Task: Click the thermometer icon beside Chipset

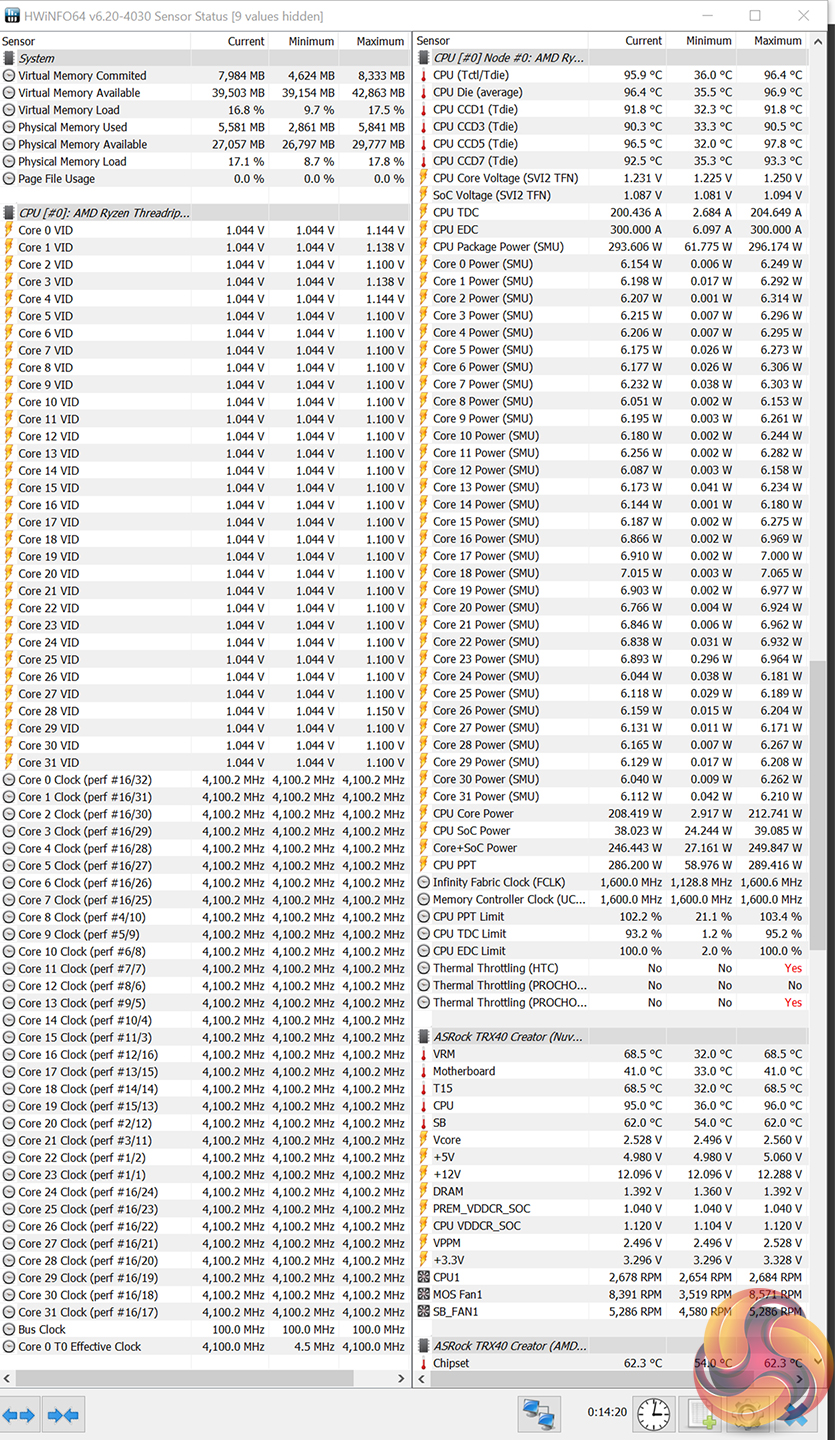Action: click(x=424, y=1363)
